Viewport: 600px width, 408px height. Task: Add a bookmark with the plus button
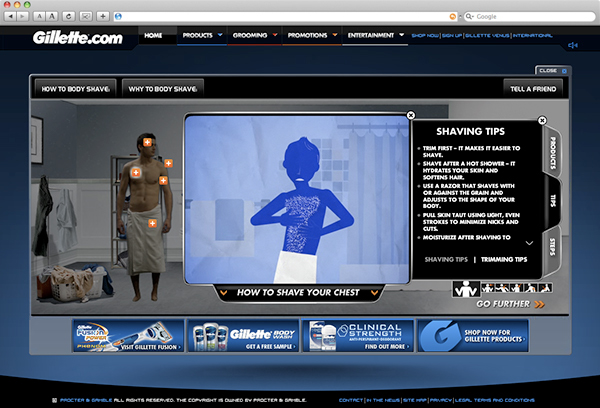coord(103,16)
